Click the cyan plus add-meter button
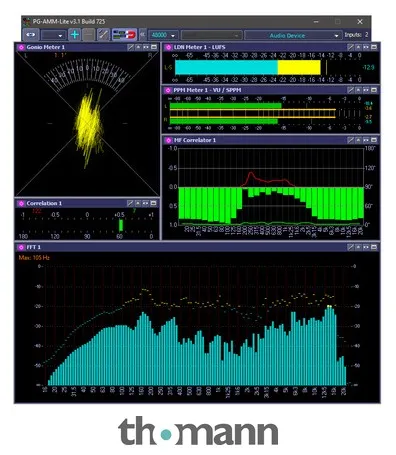This screenshot has height=455, width=396. 75,35
